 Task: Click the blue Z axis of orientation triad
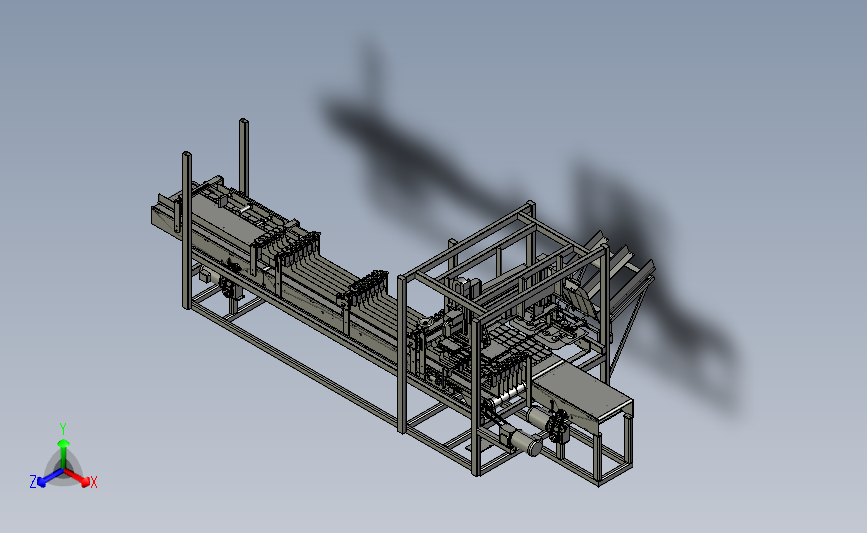[50, 478]
